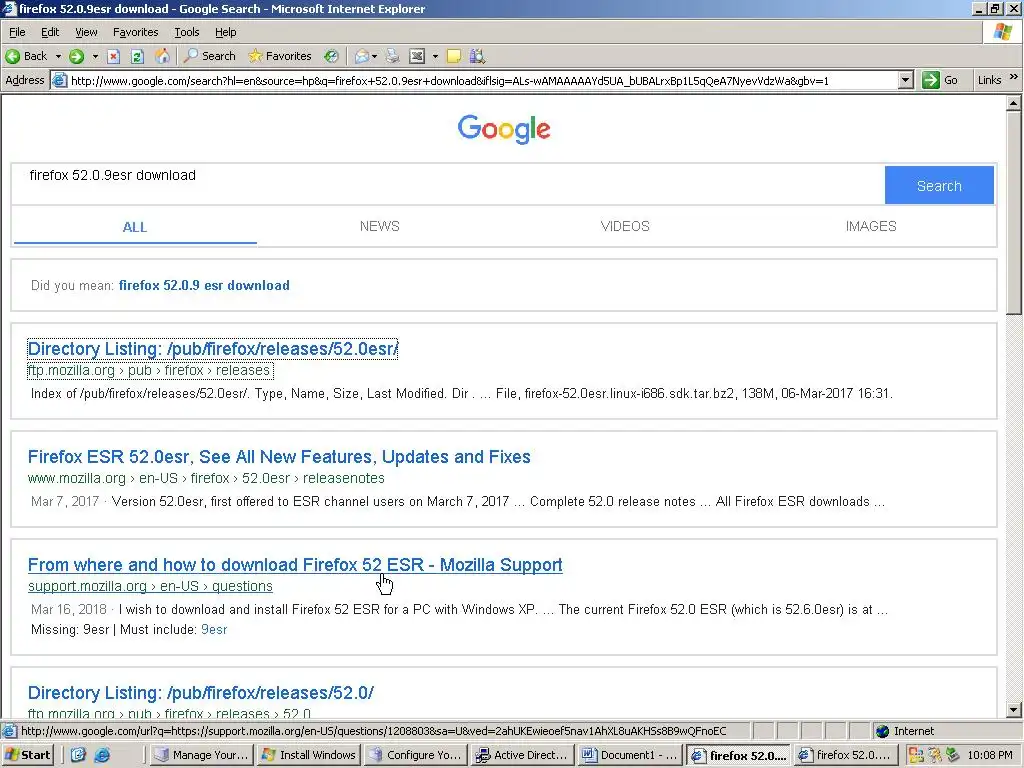Click the 'Must include: 9esr' link
The height and width of the screenshot is (768, 1024).
click(x=214, y=630)
